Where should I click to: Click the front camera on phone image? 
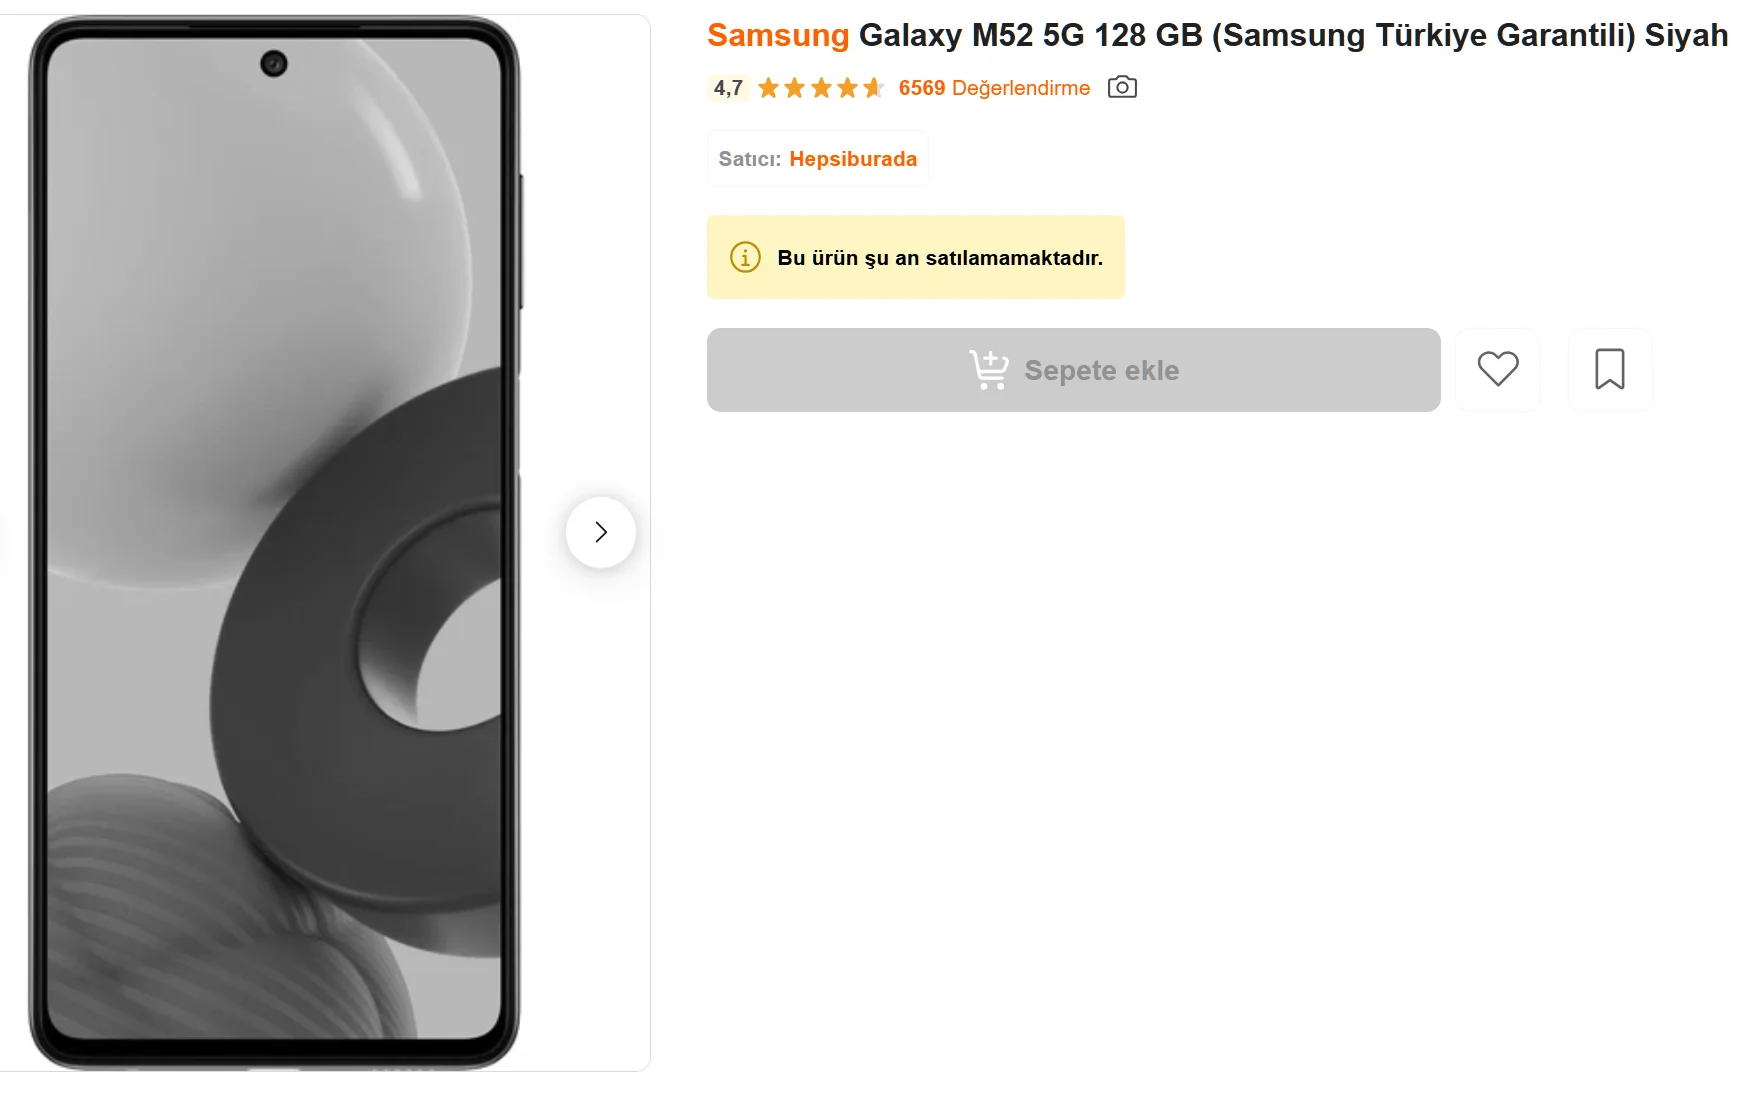pyautogui.click(x=274, y=64)
